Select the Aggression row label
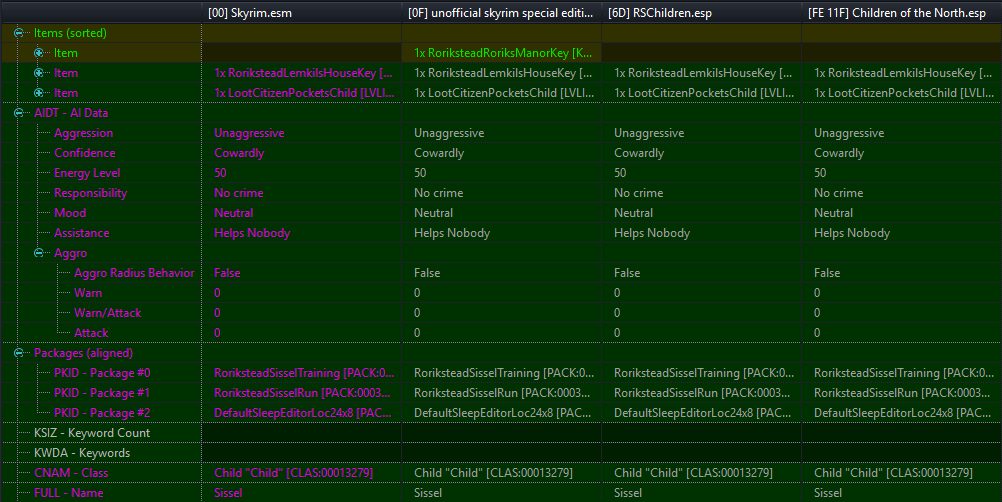The image size is (1002, 502). coord(84,133)
